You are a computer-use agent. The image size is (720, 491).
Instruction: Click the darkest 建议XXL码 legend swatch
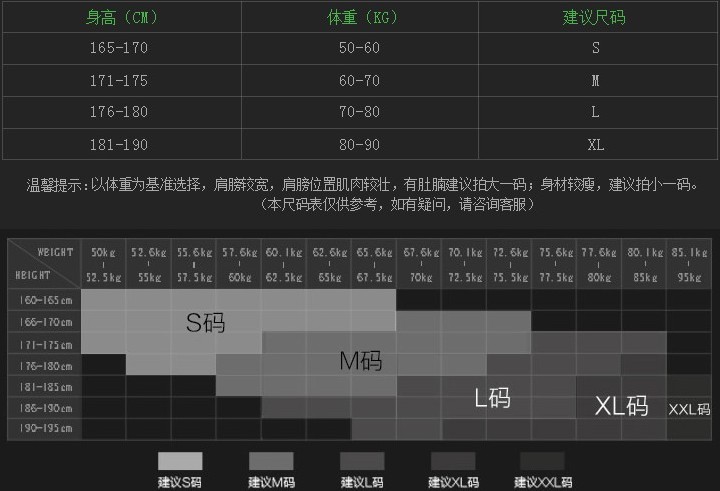click(543, 461)
